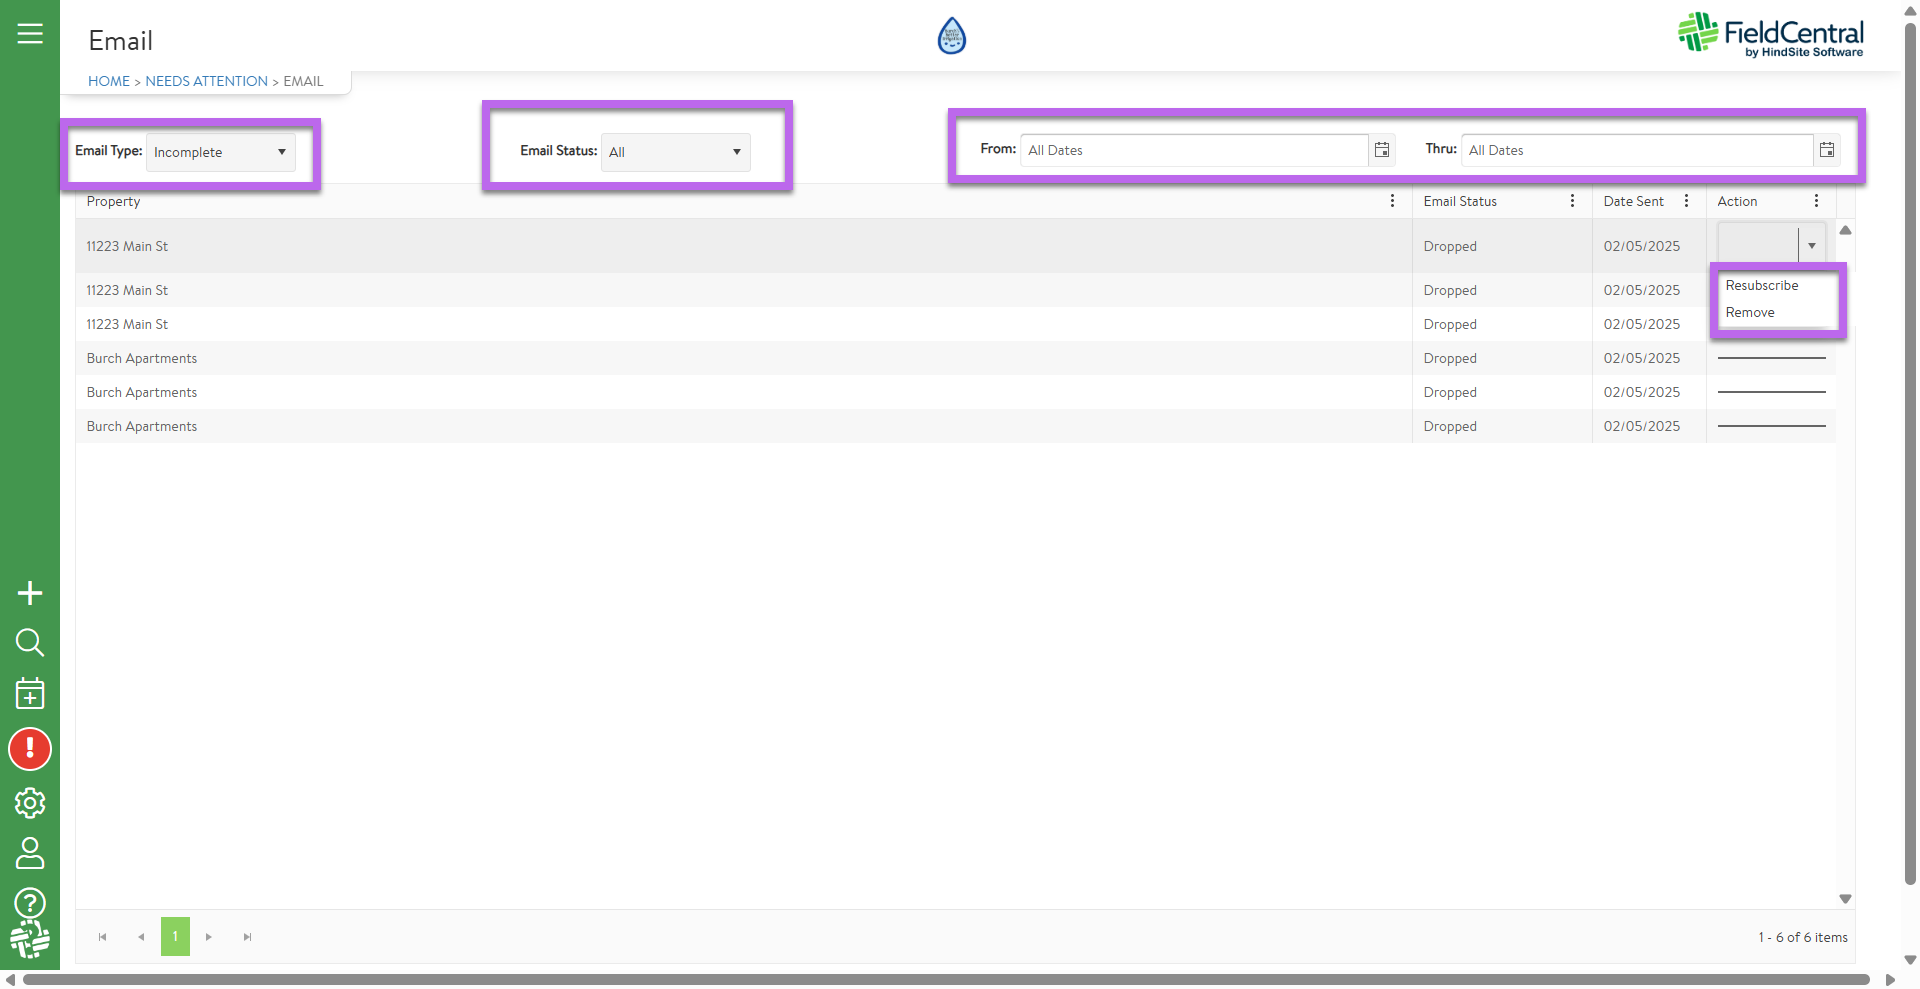Click the help question mark icon

click(30, 903)
